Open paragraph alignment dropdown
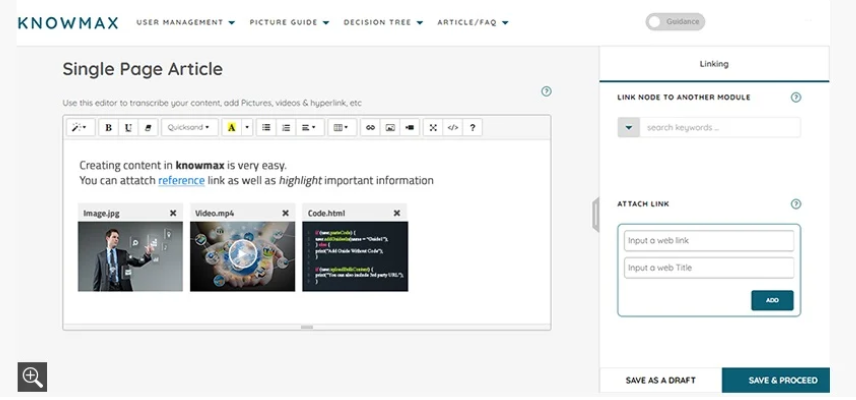856x400 pixels. pyautogui.click(x=310, y=128)
